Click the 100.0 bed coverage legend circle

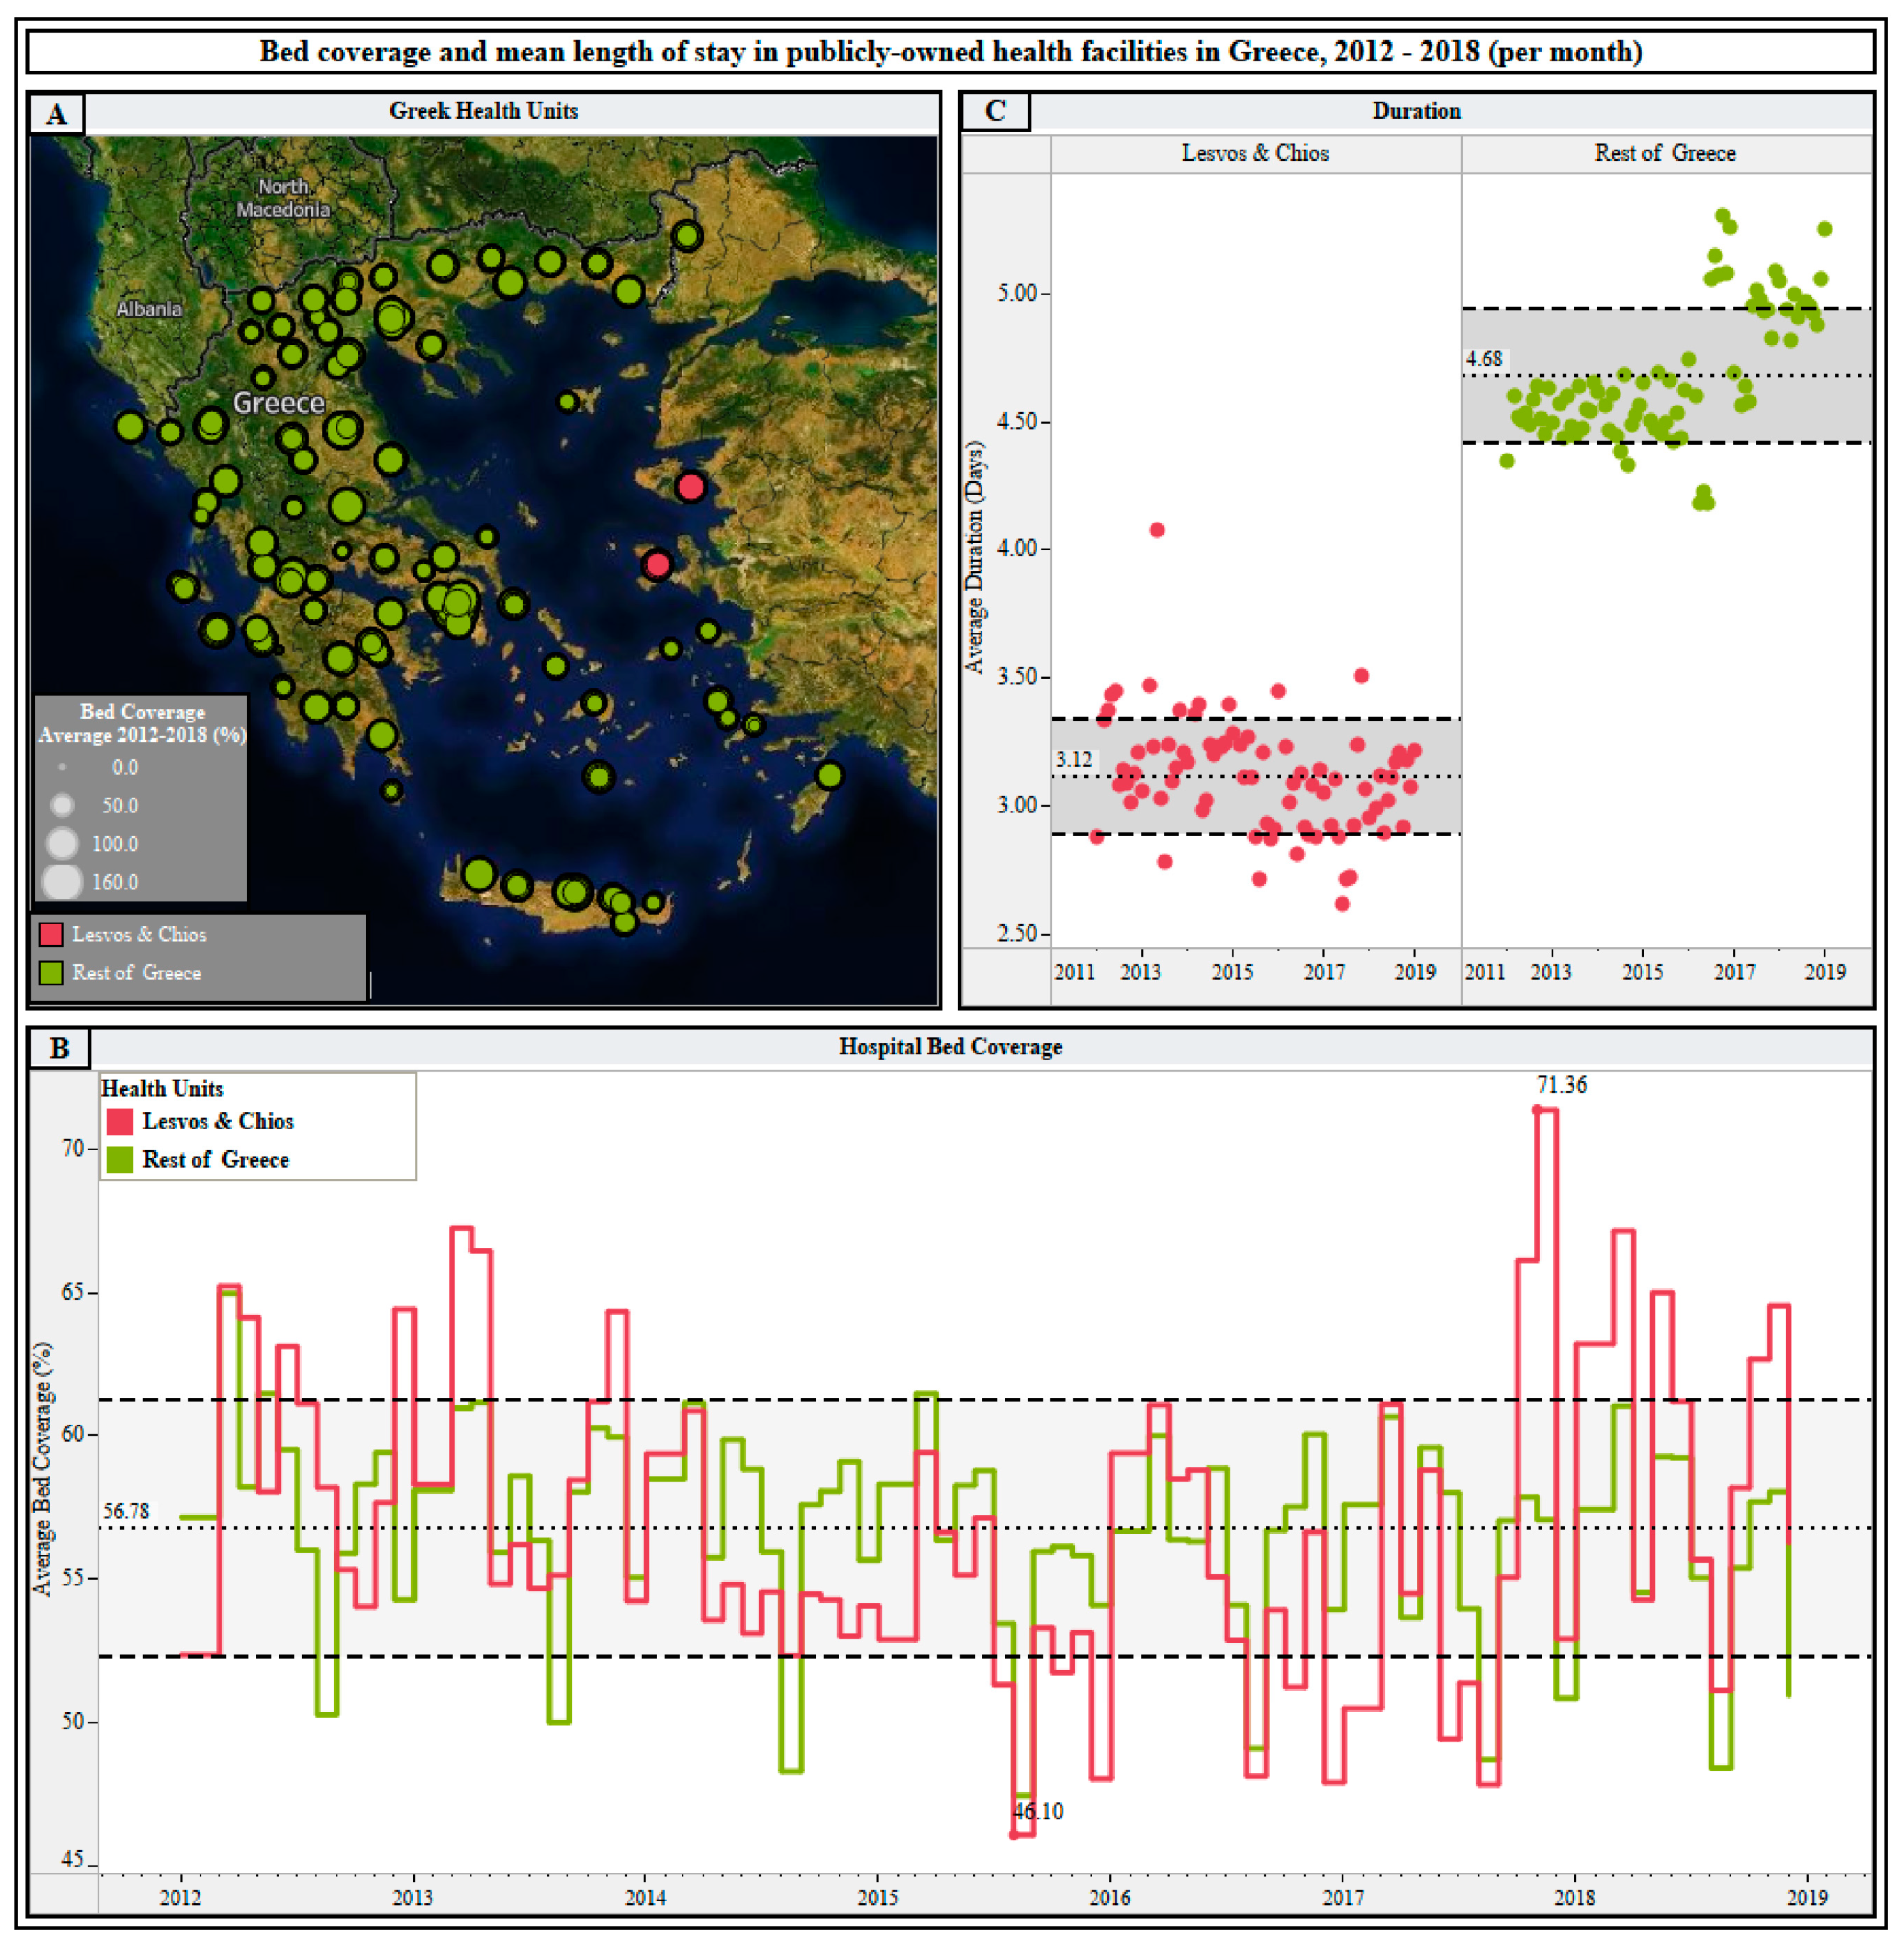pyautogui.click(x=62, y=843)
